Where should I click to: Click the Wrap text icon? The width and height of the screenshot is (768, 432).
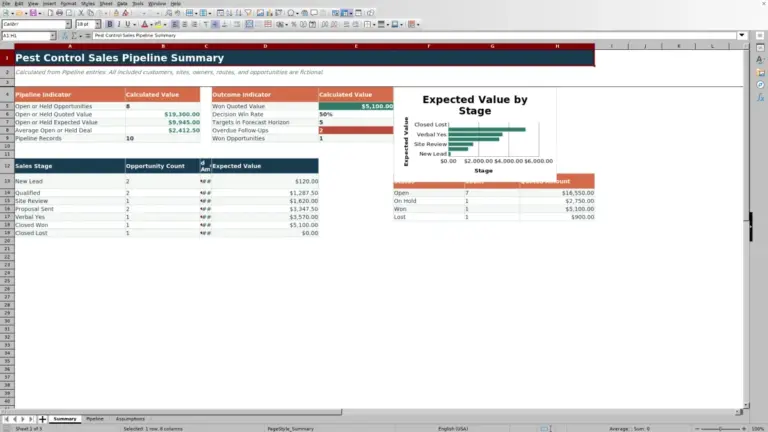237,24
